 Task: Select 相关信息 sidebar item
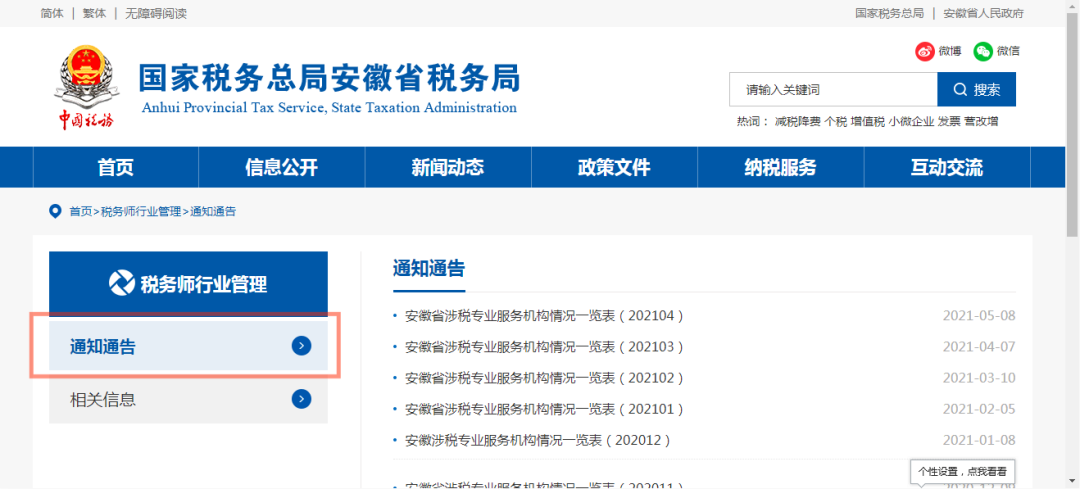tap(188, 399)
